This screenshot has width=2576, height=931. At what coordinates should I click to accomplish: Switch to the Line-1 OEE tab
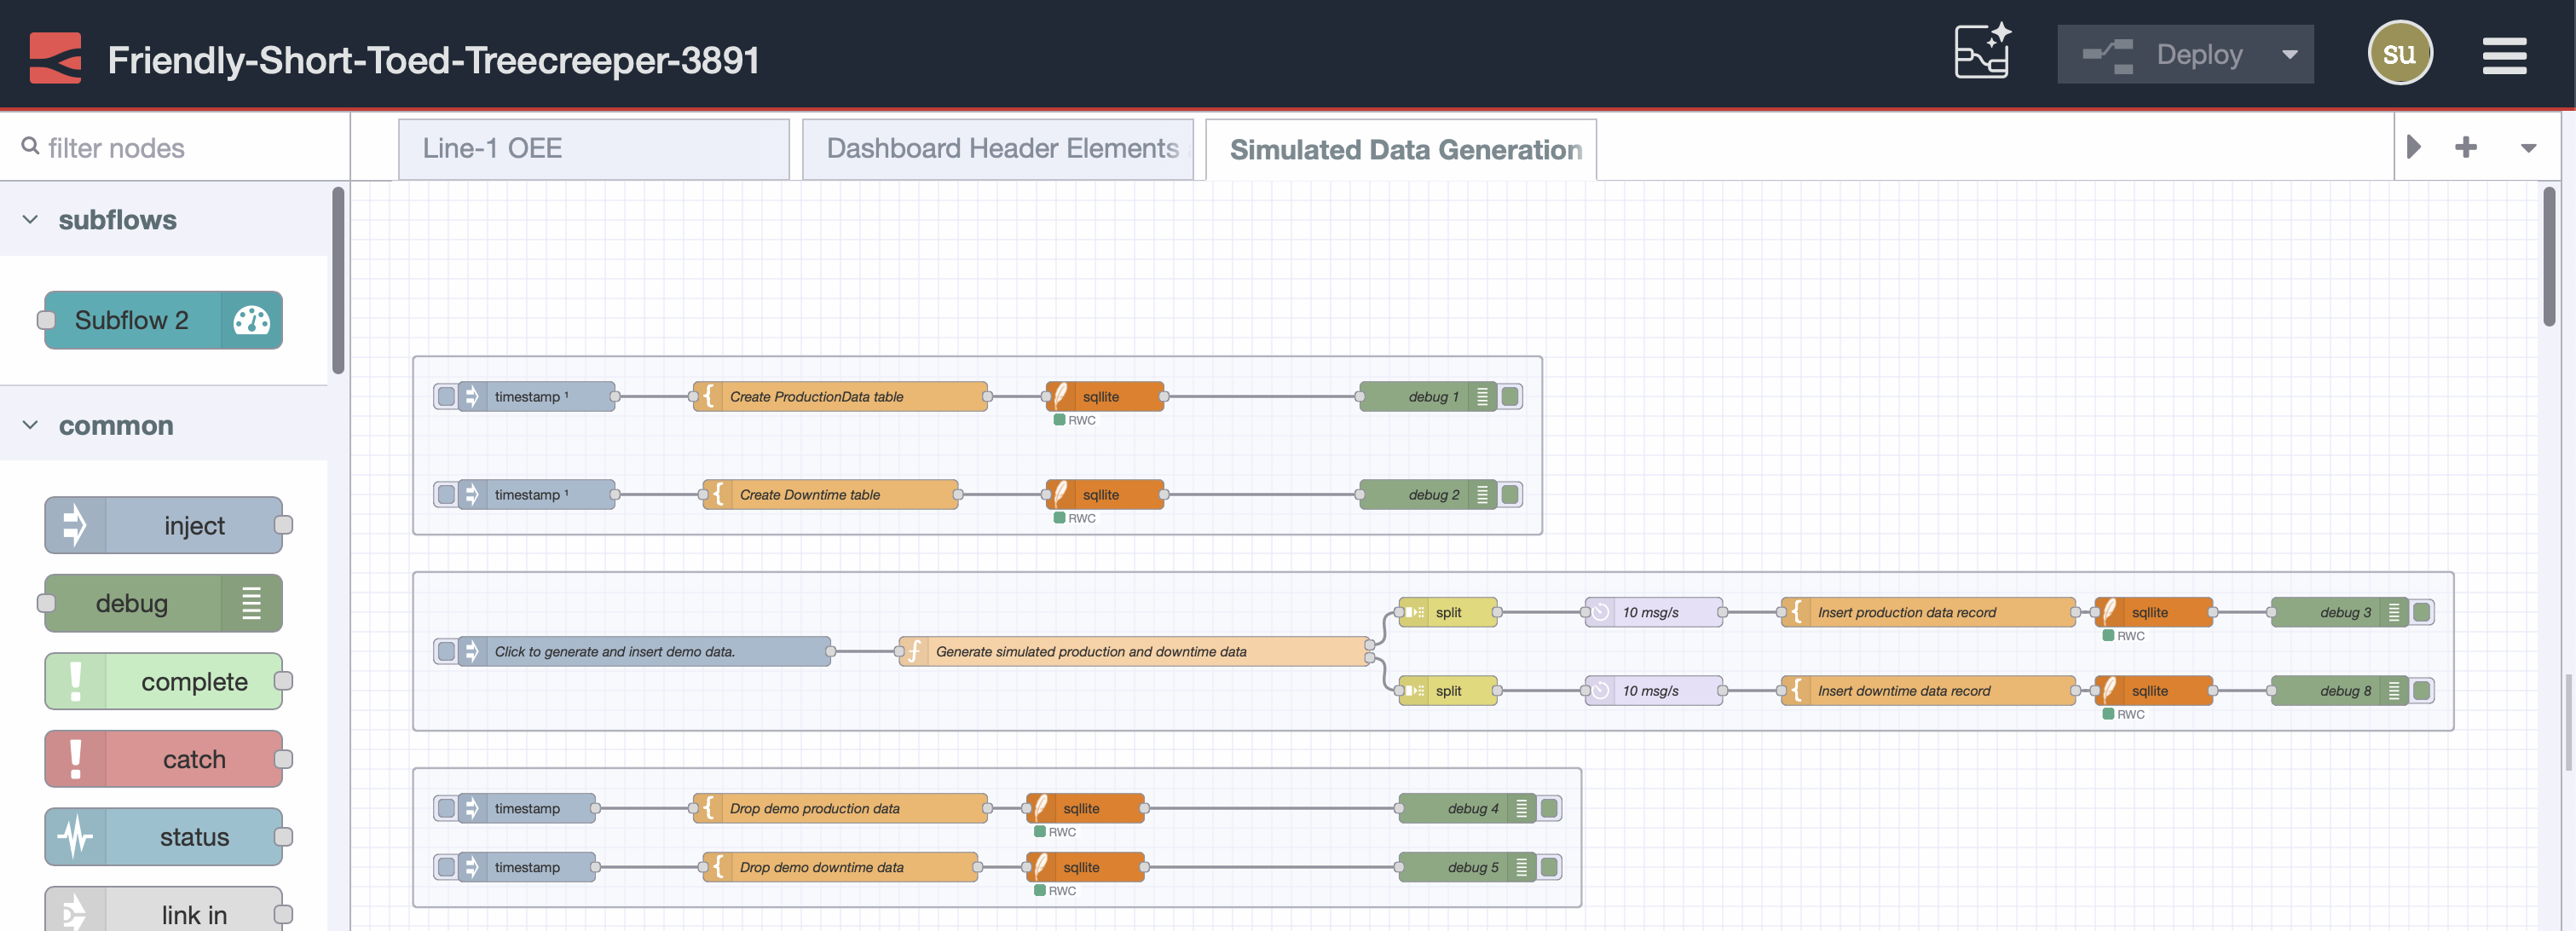click(x=594, y=149)
